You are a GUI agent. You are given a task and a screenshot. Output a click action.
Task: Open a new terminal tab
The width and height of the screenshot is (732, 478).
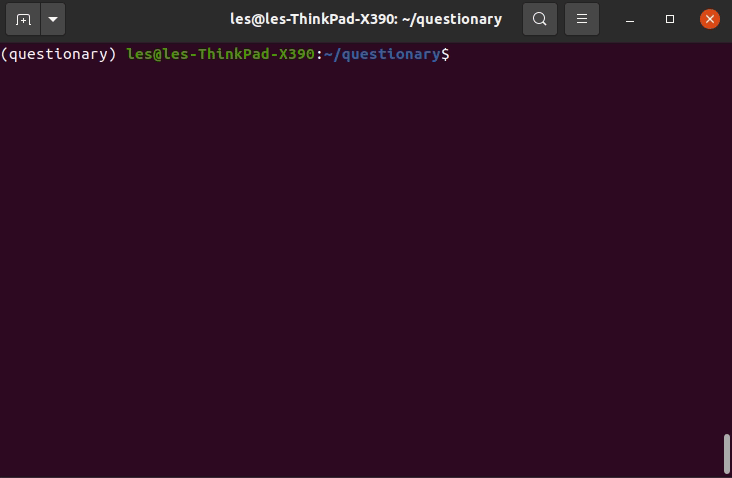[23, 19]
